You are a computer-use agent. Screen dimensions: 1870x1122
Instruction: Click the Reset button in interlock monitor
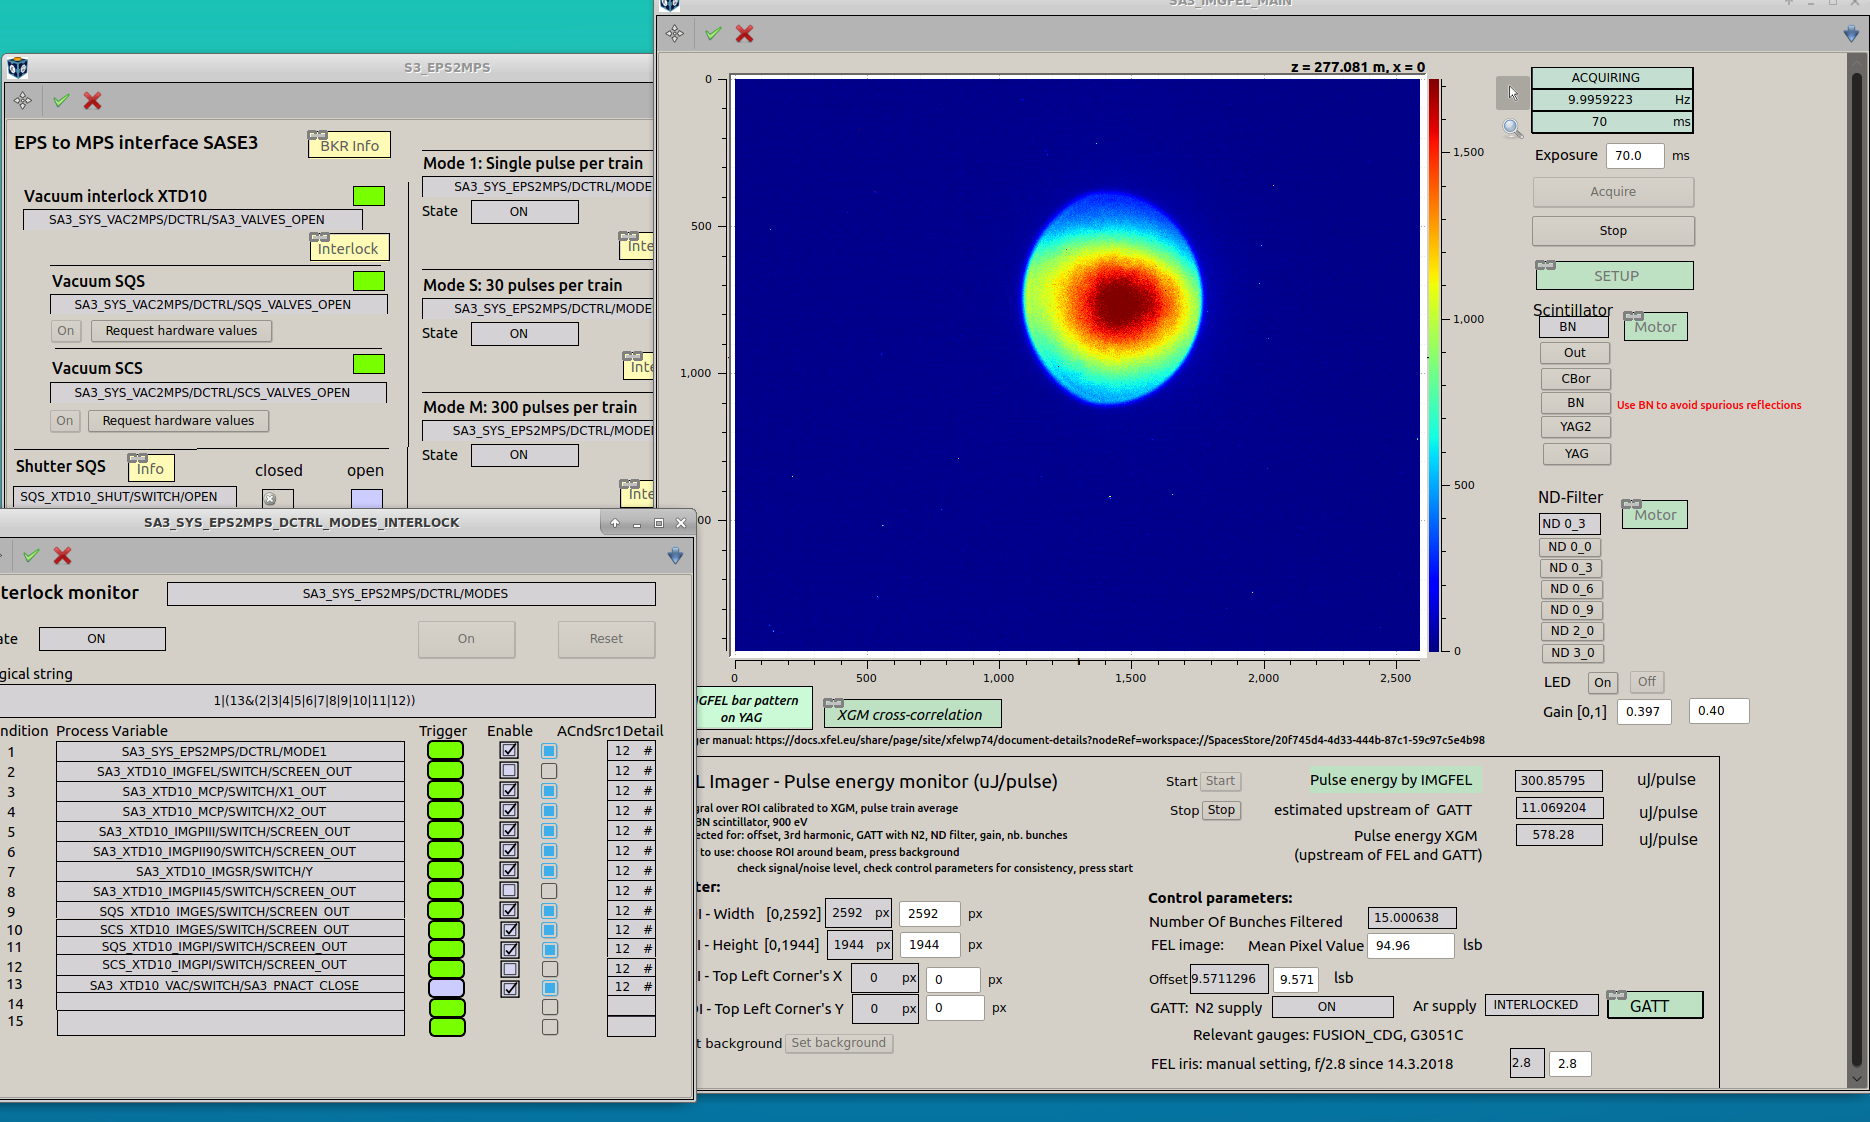point(606,639)
